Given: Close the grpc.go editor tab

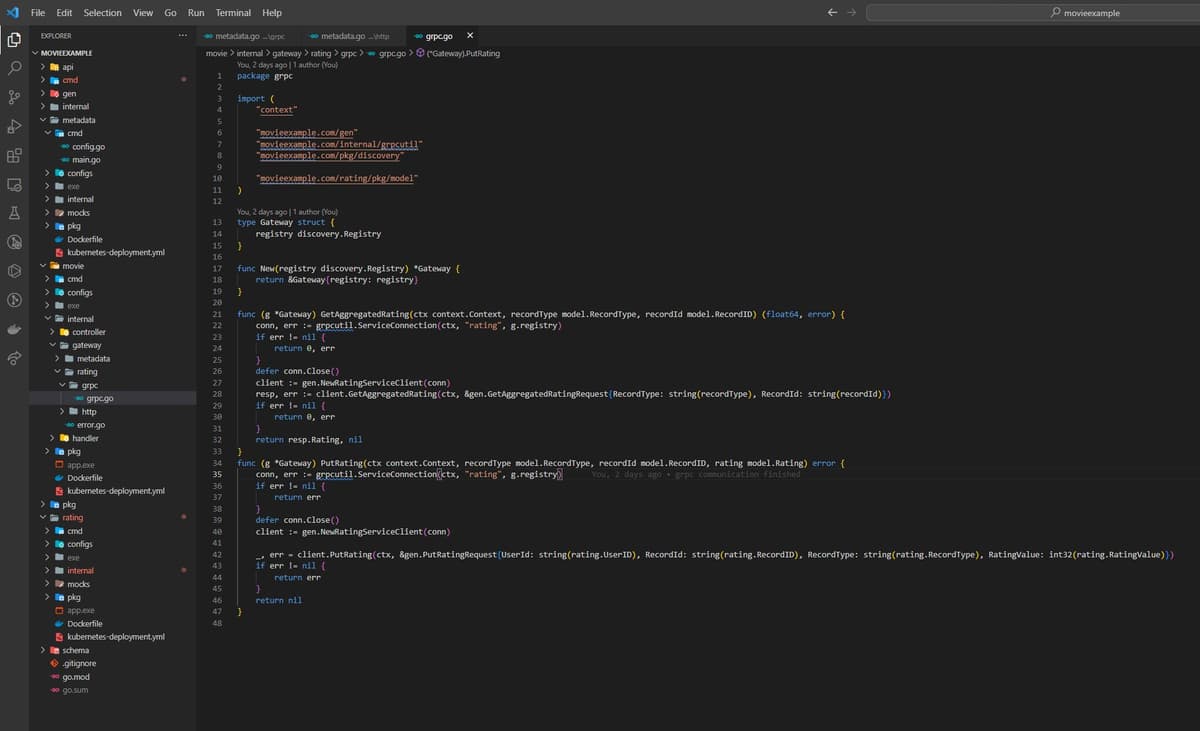Looking at the screenshot, I should pos(470,36).
